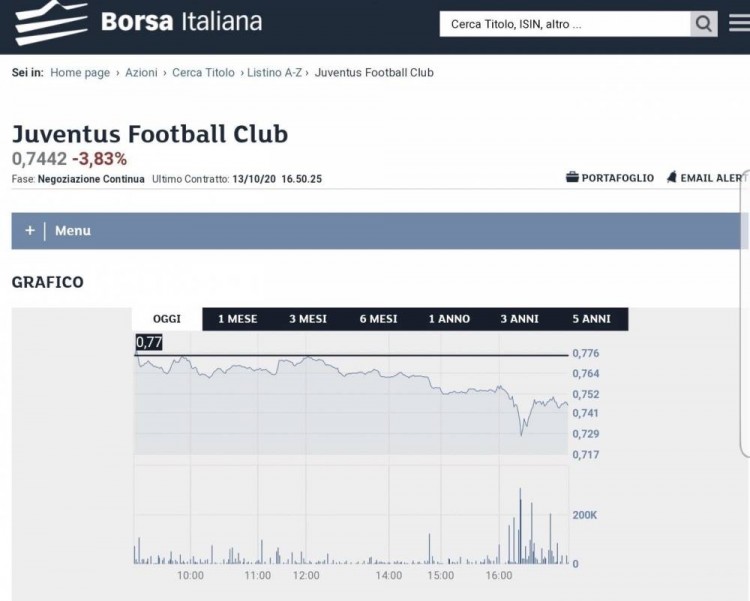The height and width of the screenshot is (601, 750).
Task: Click the Borsa Italiana logo
Action: tap(139, 22)
